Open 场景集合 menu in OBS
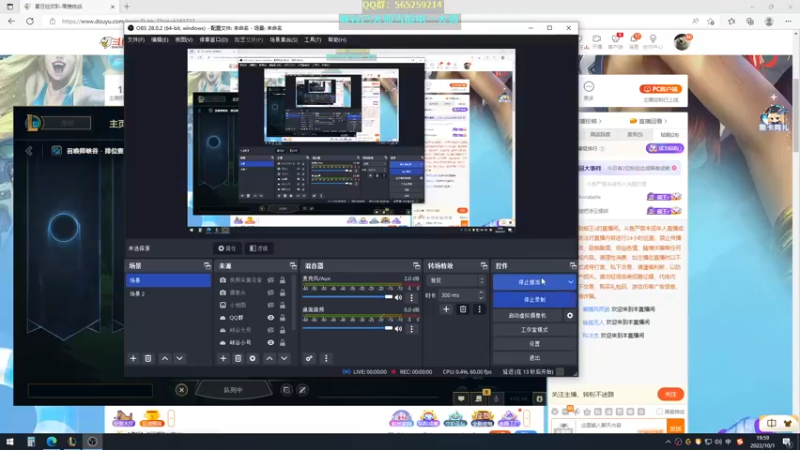 284,40
